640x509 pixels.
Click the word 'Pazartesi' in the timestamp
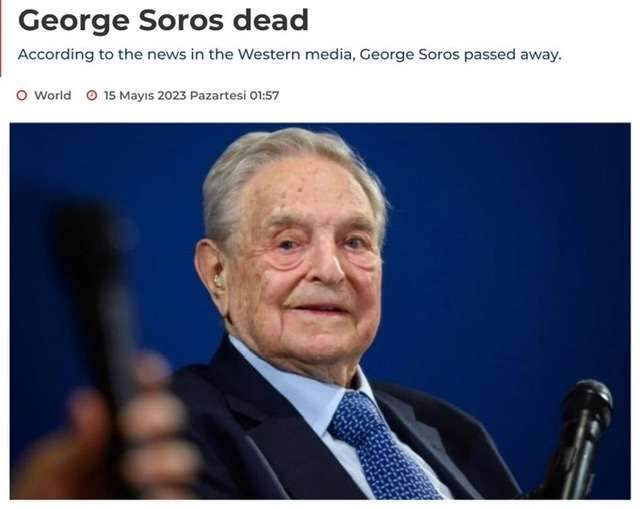218,96
